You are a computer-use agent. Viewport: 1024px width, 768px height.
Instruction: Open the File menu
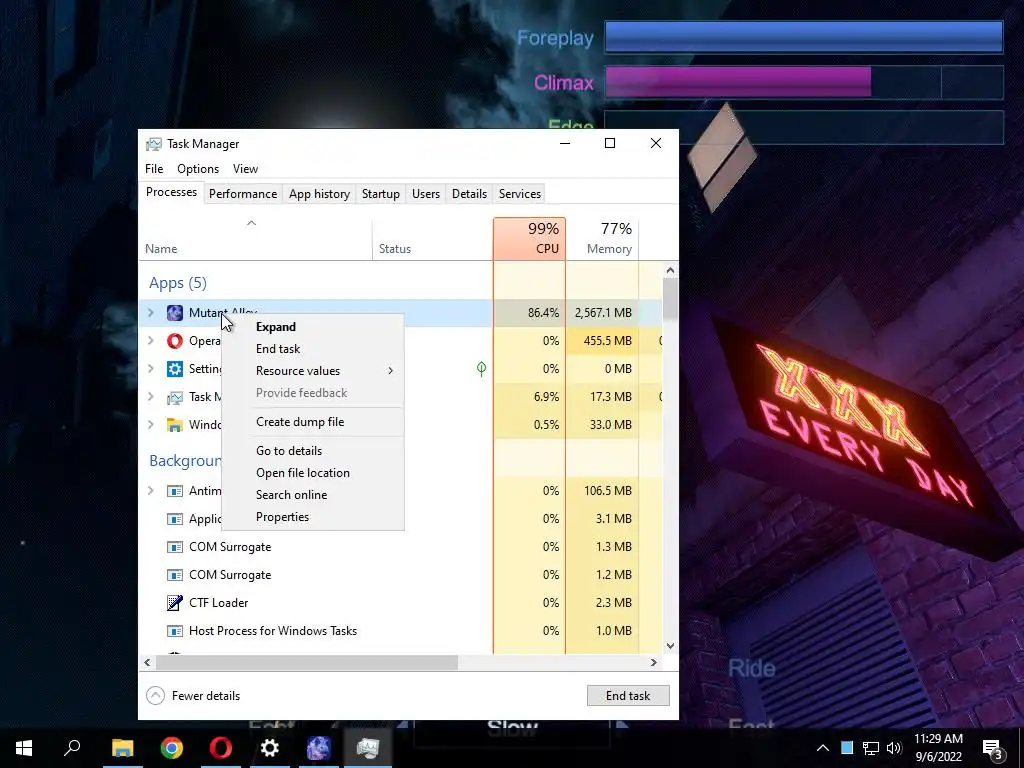tap(154, 169)
